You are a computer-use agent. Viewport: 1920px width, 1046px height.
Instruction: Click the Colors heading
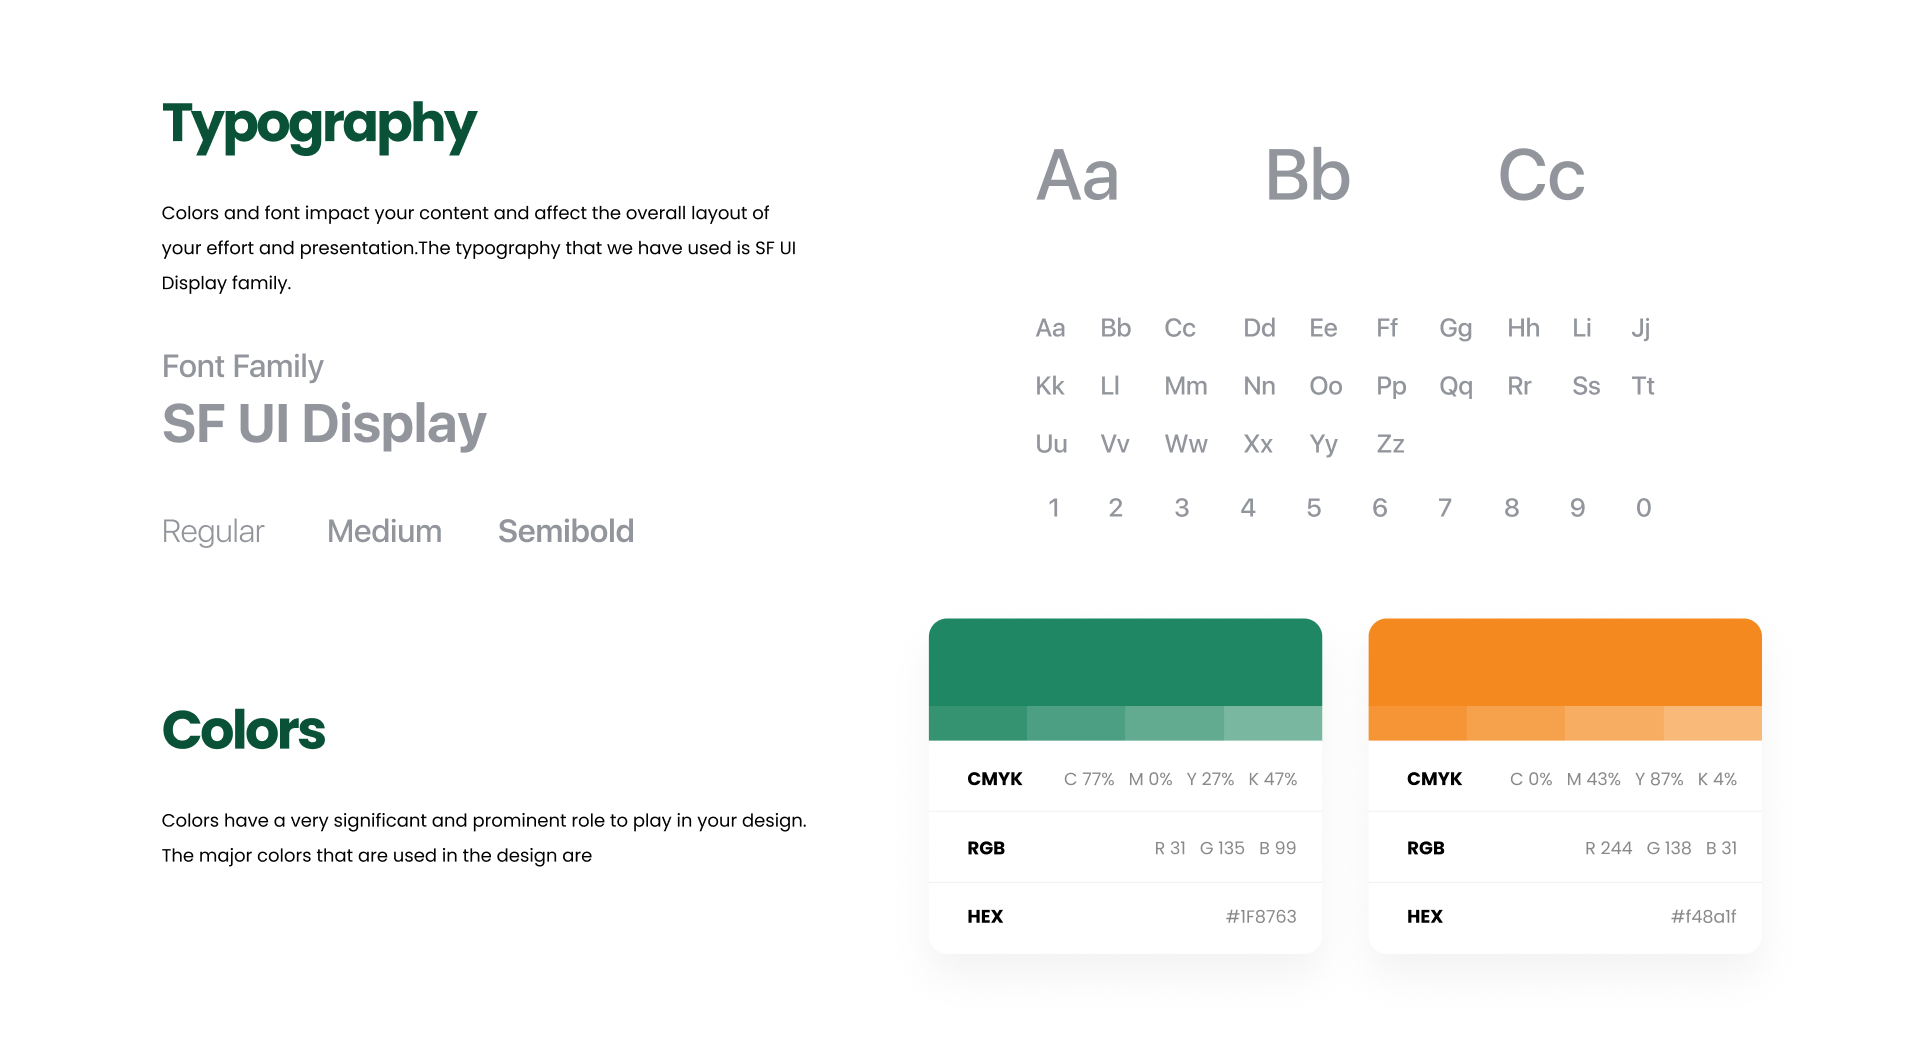(244, 730)
